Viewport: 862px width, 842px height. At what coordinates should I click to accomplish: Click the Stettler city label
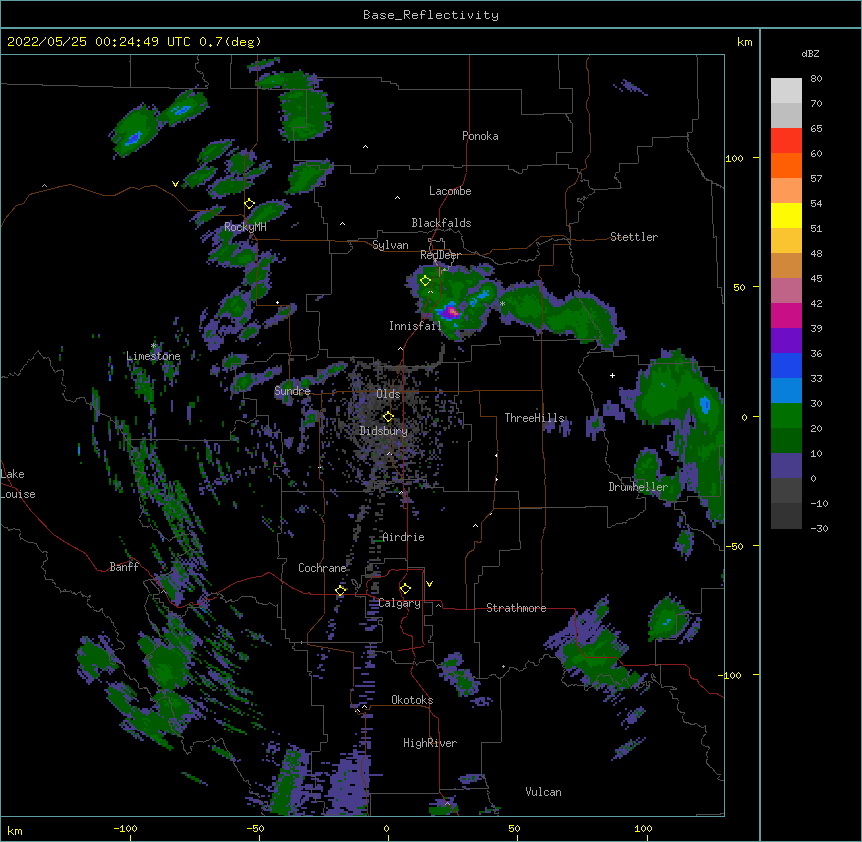click(634, 237)
